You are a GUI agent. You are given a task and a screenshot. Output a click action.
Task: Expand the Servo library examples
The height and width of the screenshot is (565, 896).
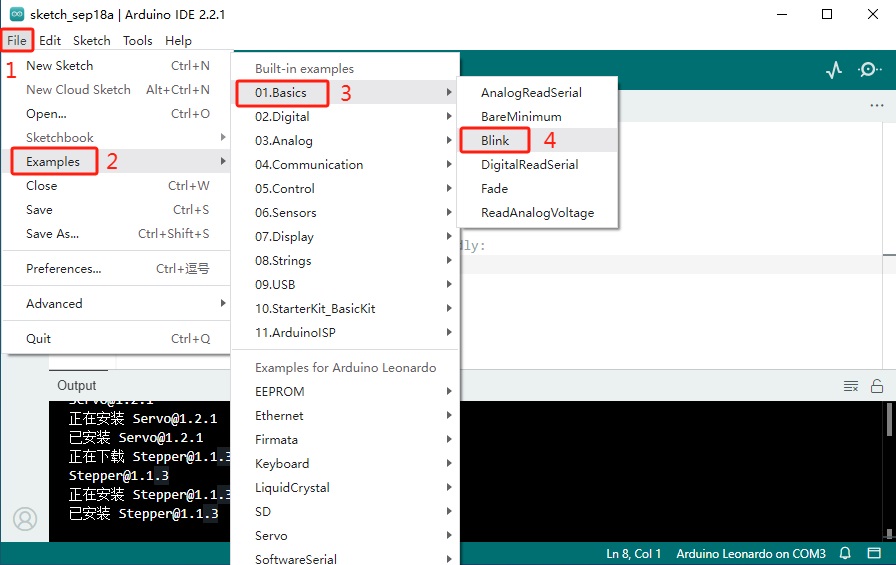pyautogui.click(x=345, y=535)
